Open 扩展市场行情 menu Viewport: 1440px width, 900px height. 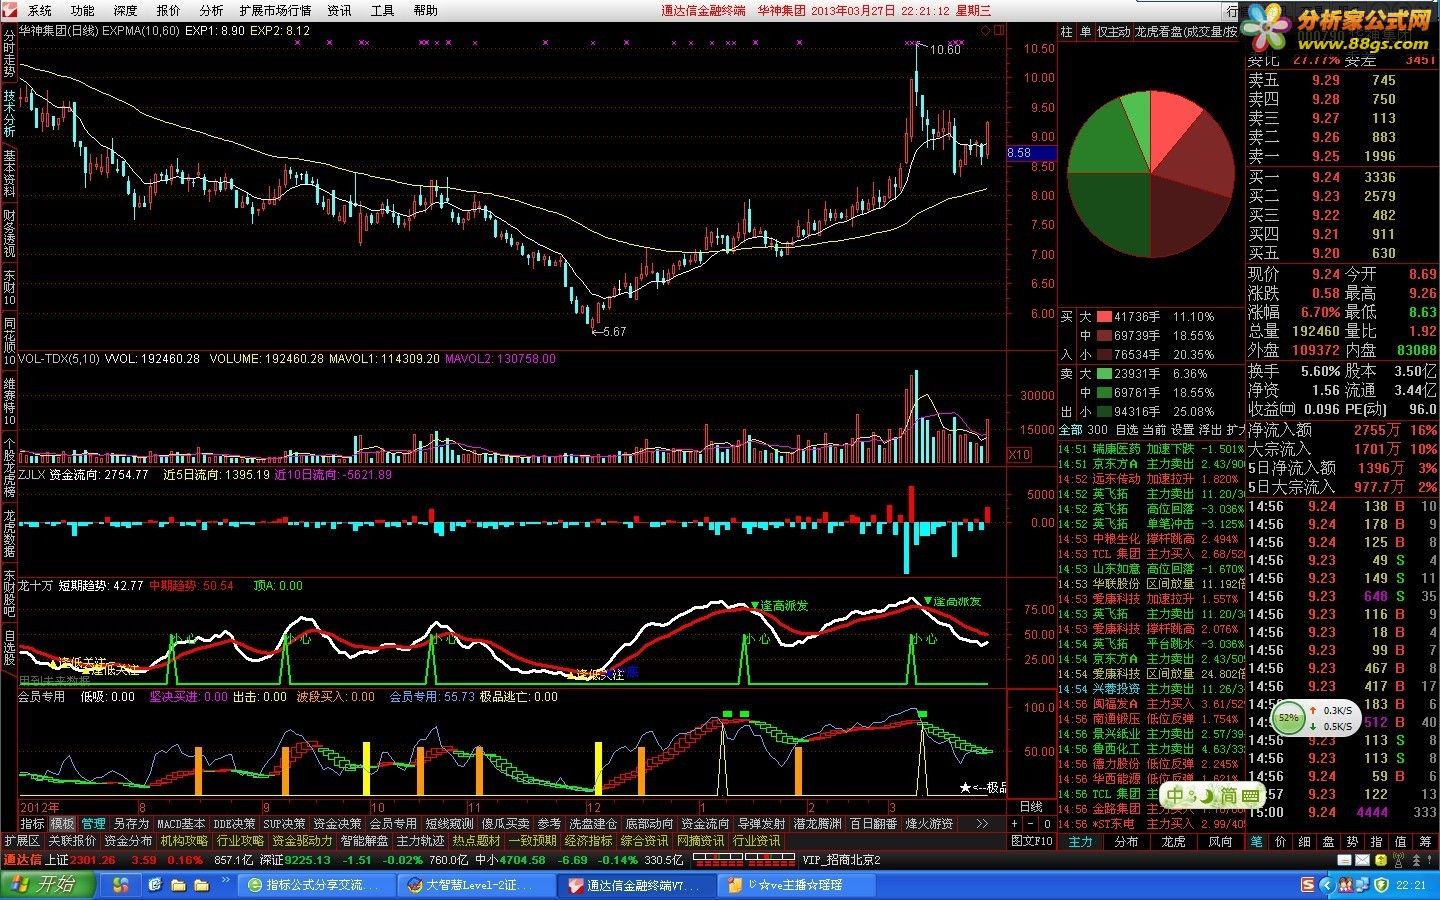click(x=275, y=10)
